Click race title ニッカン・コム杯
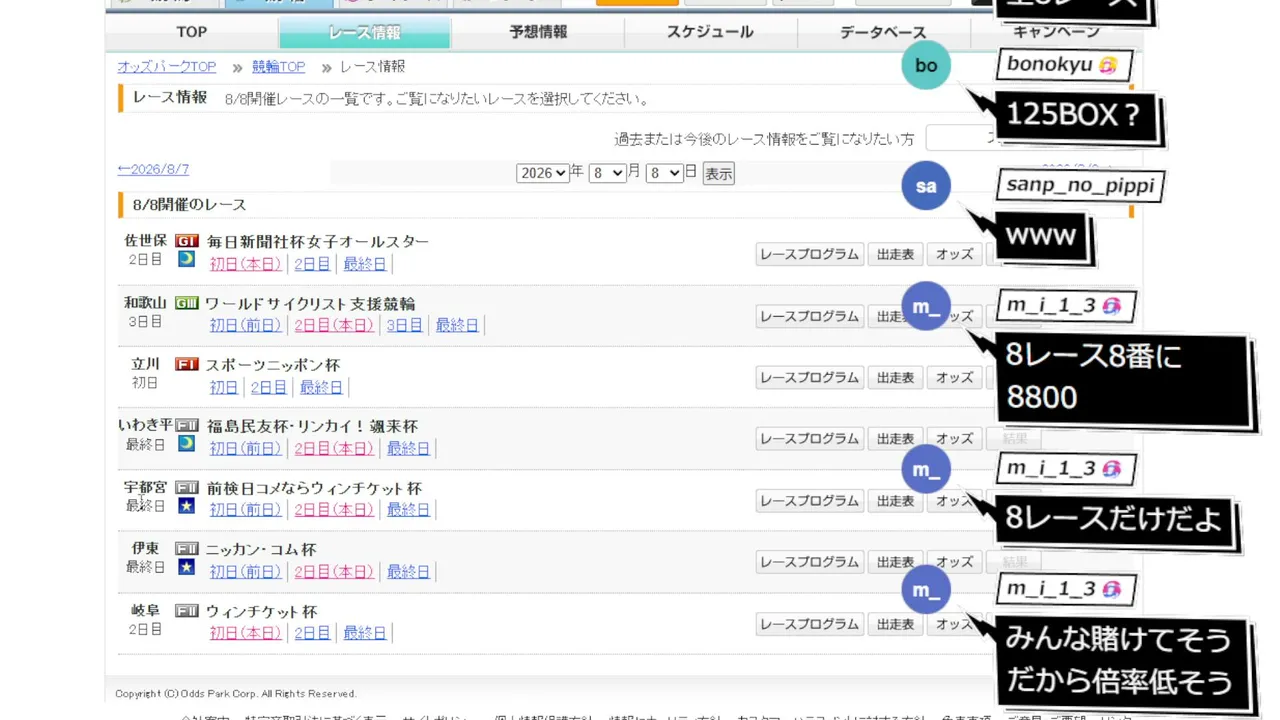 (261, 549)
